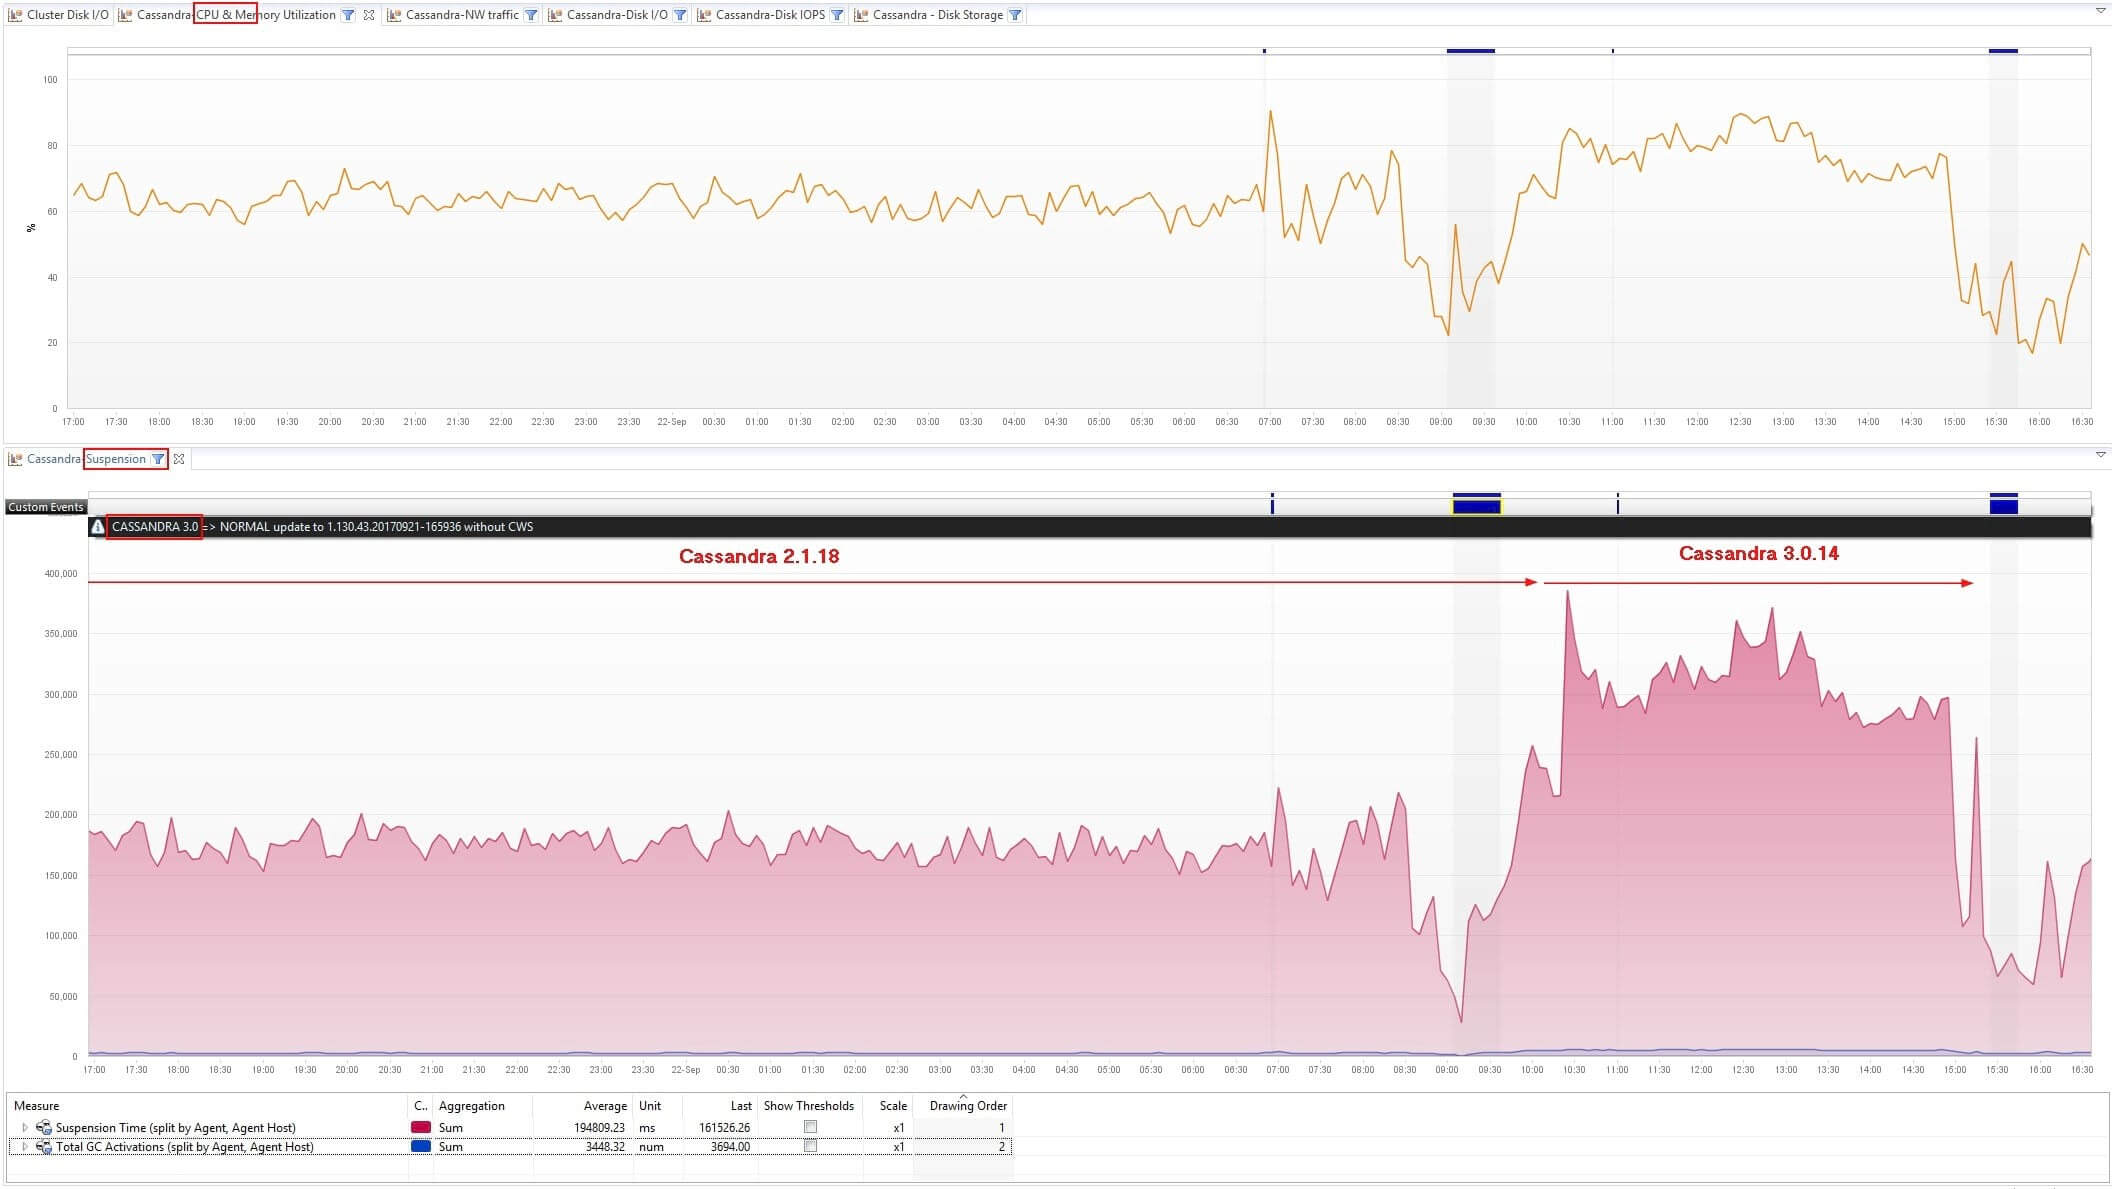Sort by the Show Thresholds column header
Screen dimensions: 2112x1189
pyautogui.click(x=809, y=1106)
